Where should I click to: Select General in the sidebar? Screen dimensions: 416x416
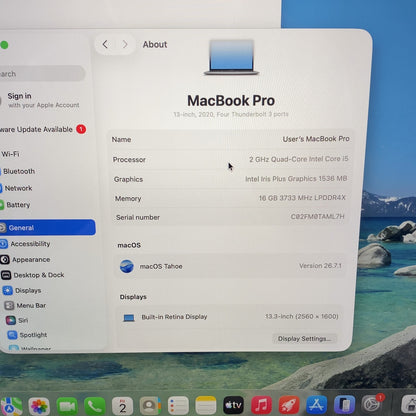coord(47,228)
